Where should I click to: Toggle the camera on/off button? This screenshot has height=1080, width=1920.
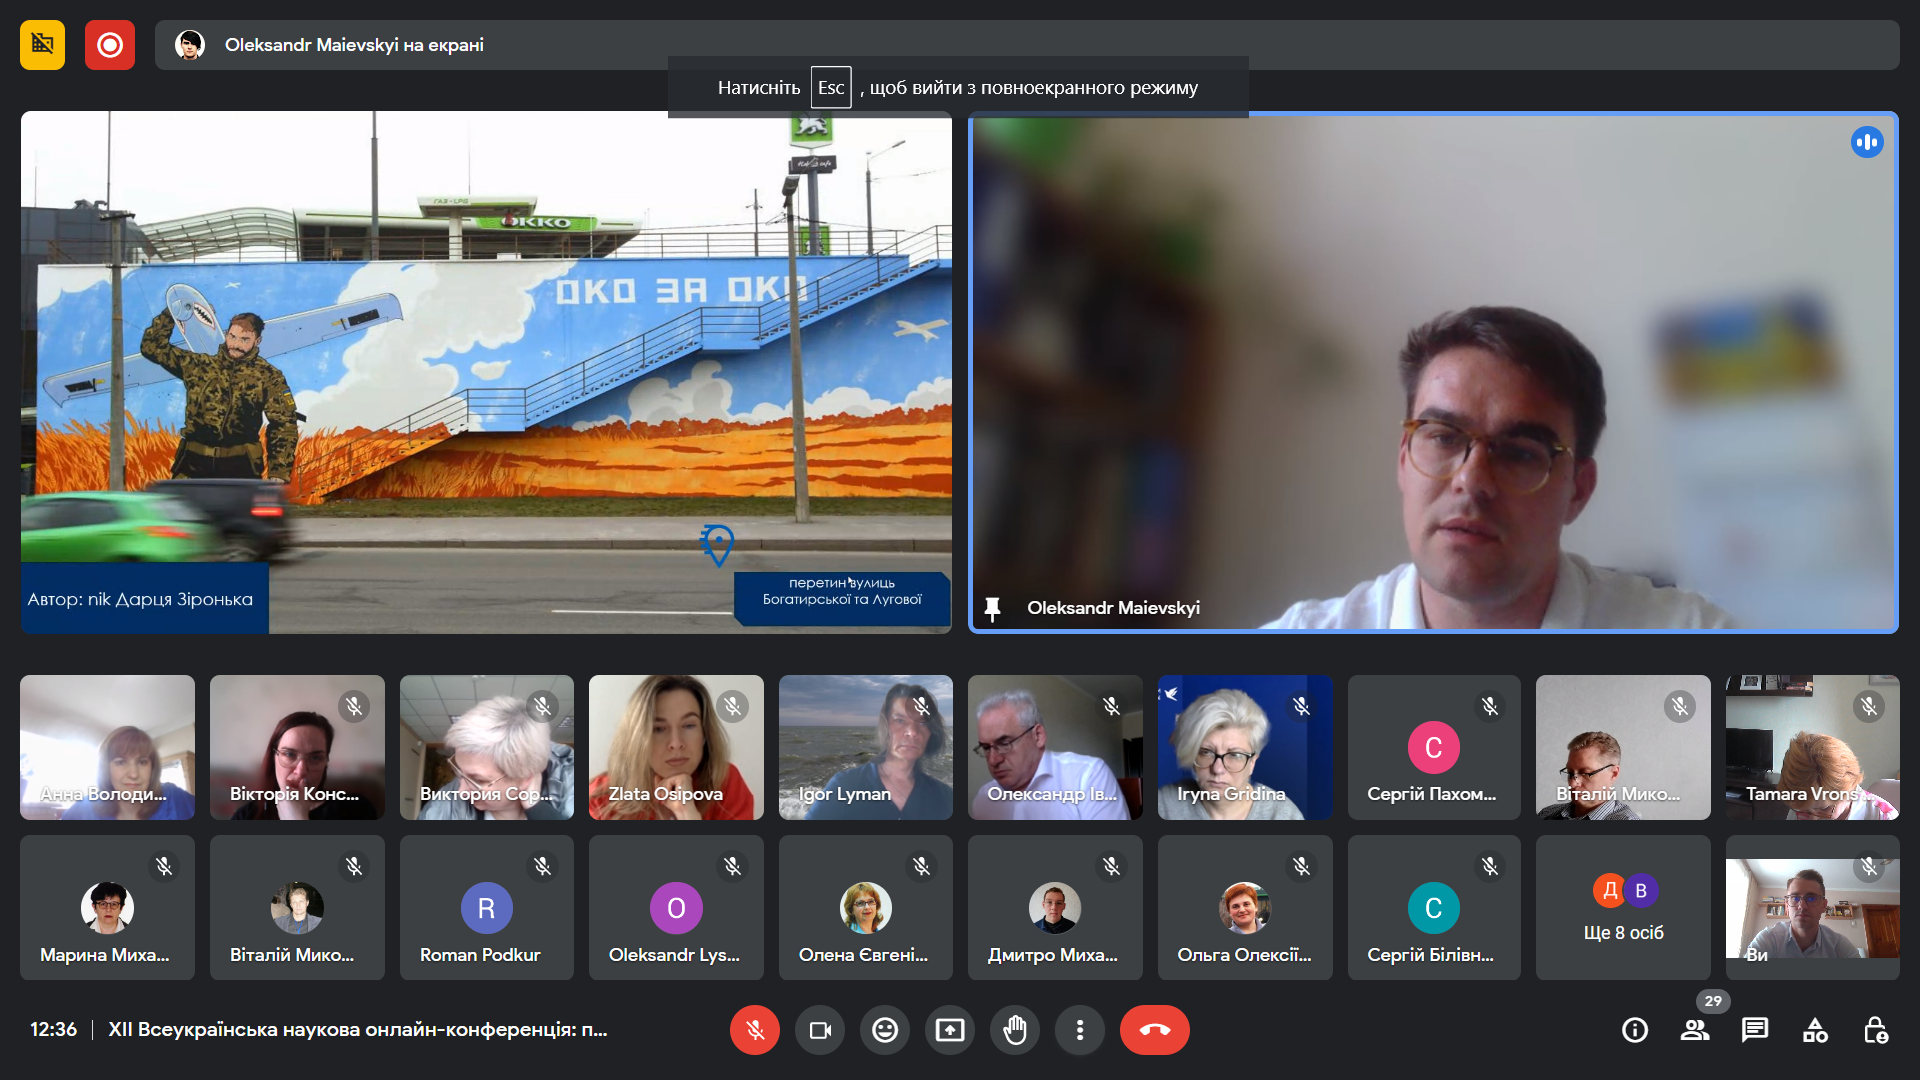click(x=820, y=1030)
